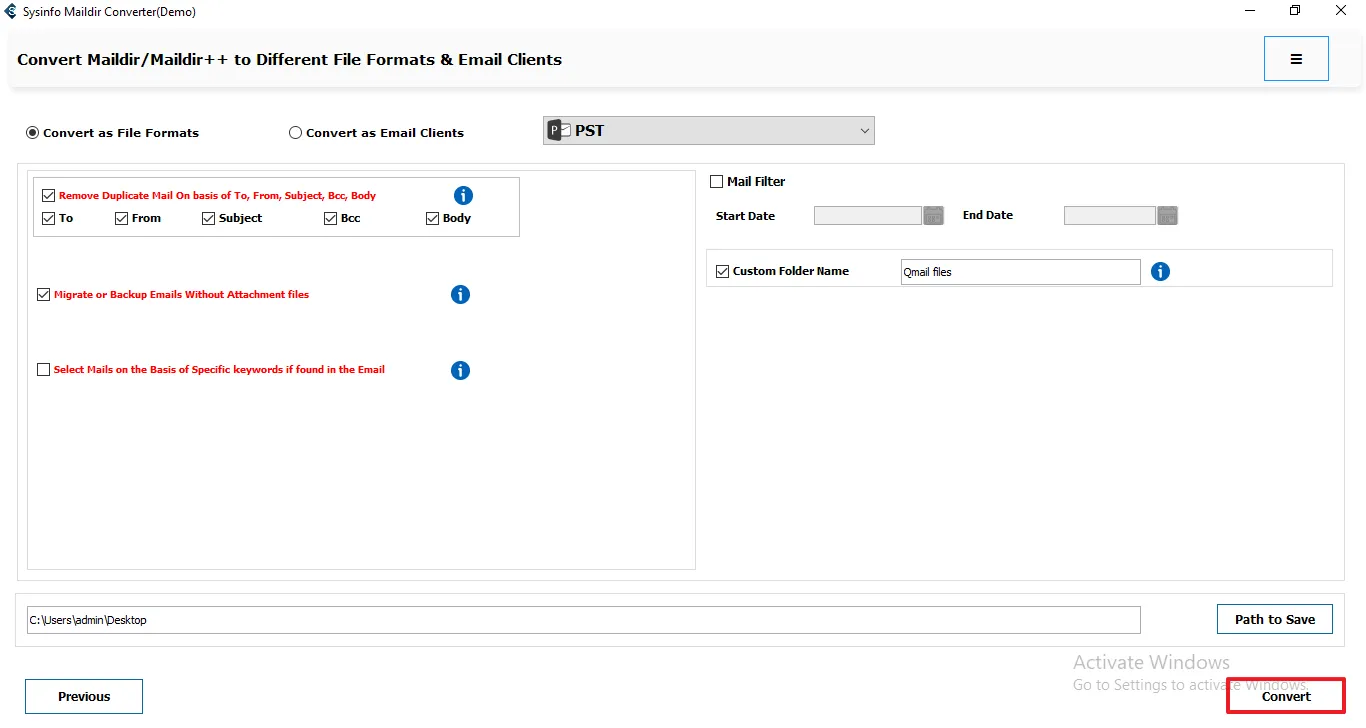Click info icon next to Custom Folder Name
1366x728 pixels.
(x=1160, y=272)
